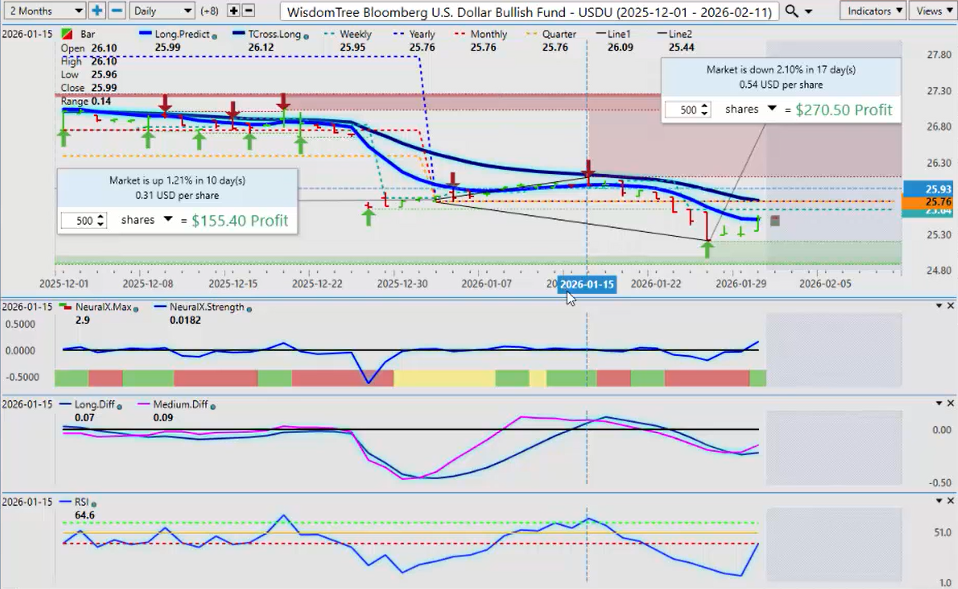Image resolution: width=958 pixels, height=589 pixels.
Task: Click the black minus decrease-bars button
Action: (248, 11)
